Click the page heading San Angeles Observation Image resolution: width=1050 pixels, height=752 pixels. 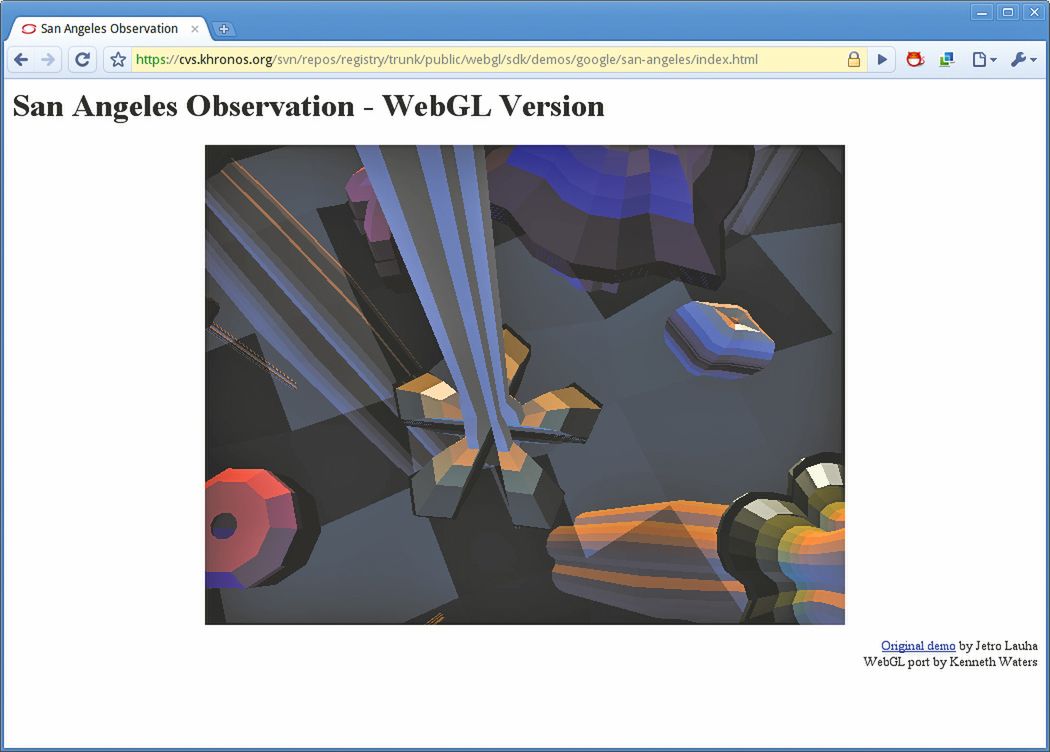tap(308, 106)
